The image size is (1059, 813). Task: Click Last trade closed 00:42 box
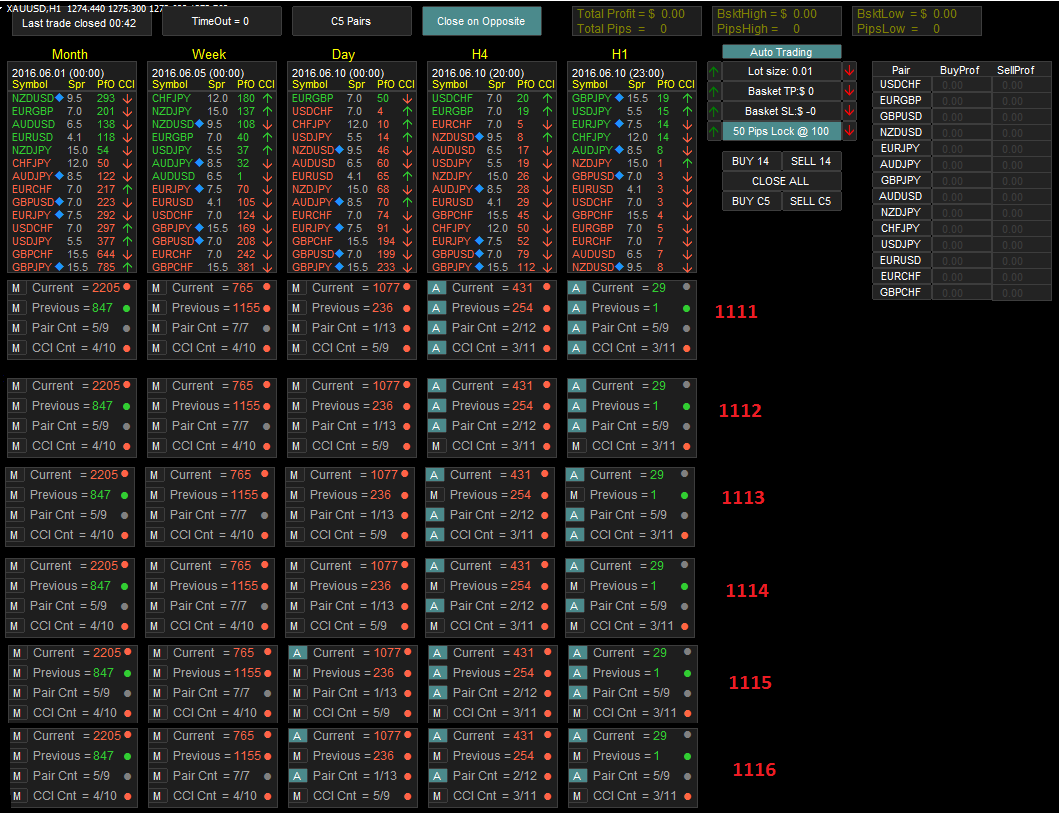[81, 23]
